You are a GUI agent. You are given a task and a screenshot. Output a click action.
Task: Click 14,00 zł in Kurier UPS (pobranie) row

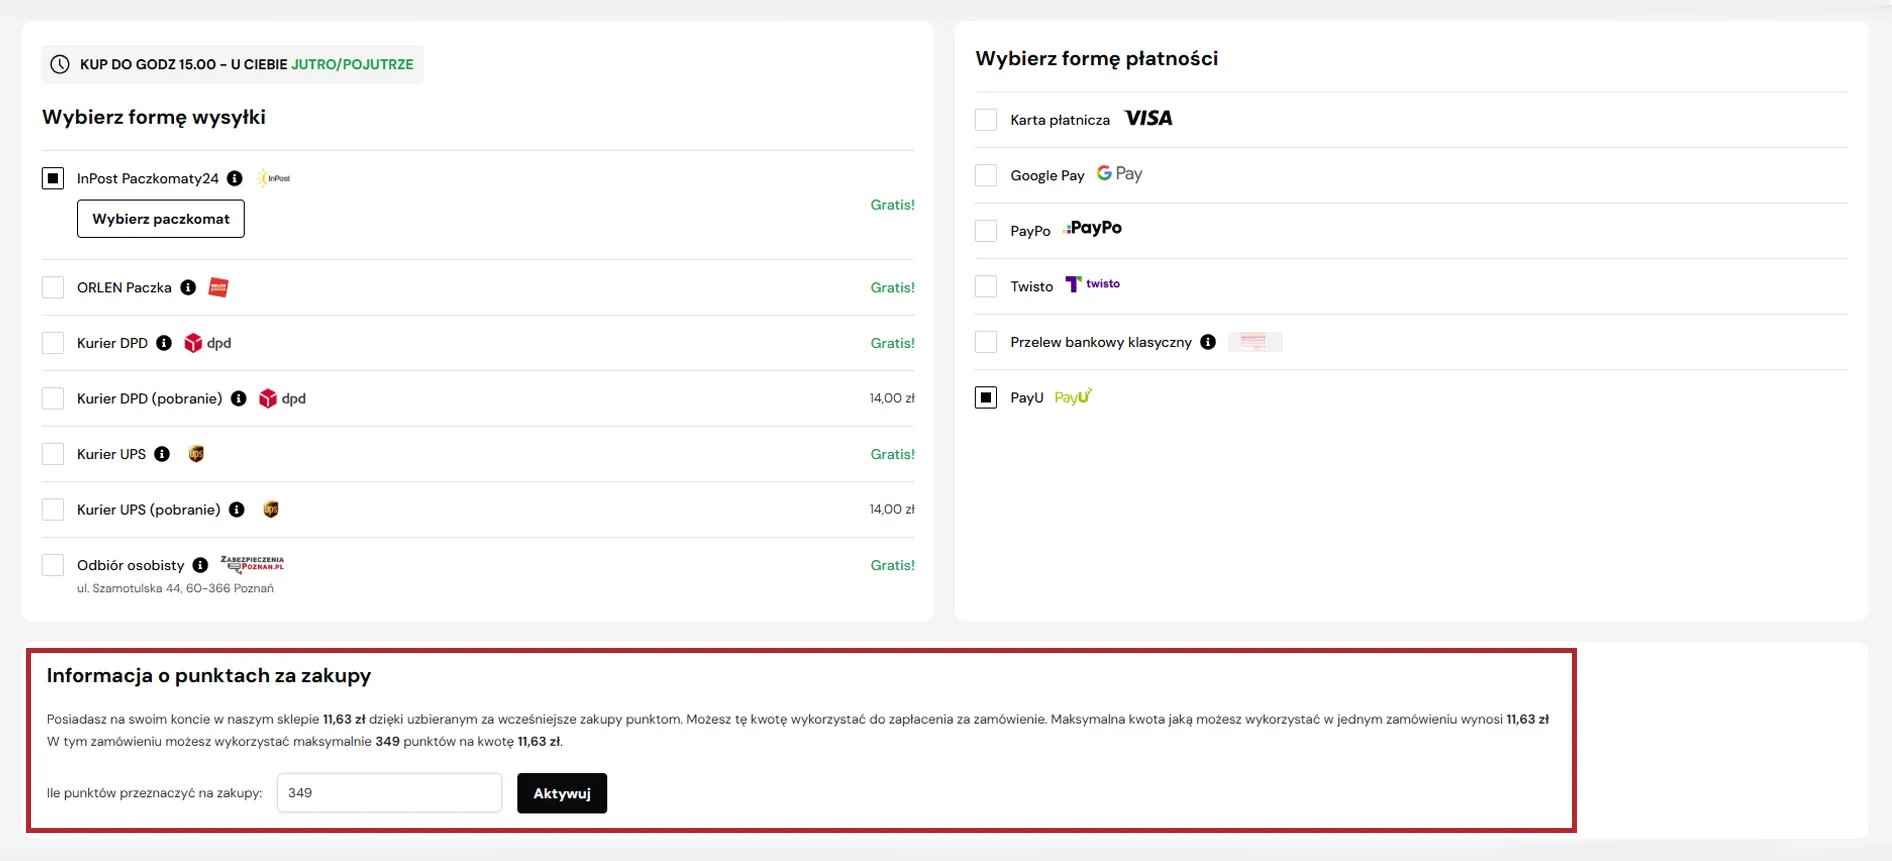892,509
